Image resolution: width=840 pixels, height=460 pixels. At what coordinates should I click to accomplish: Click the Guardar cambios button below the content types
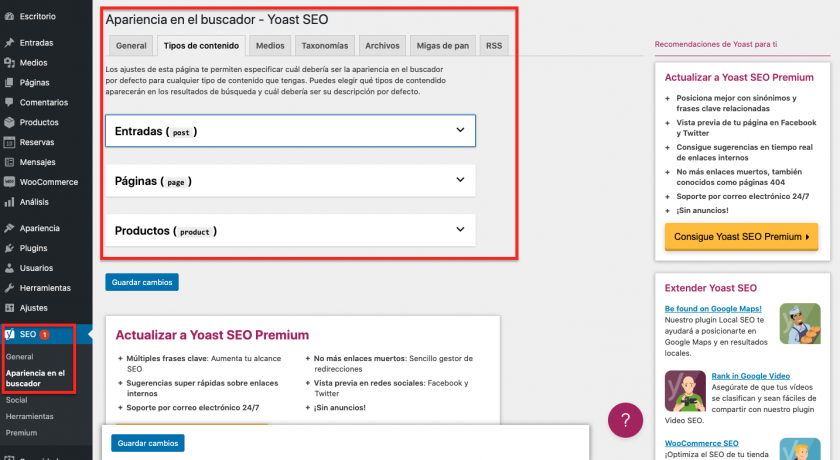tap(142, 282)
